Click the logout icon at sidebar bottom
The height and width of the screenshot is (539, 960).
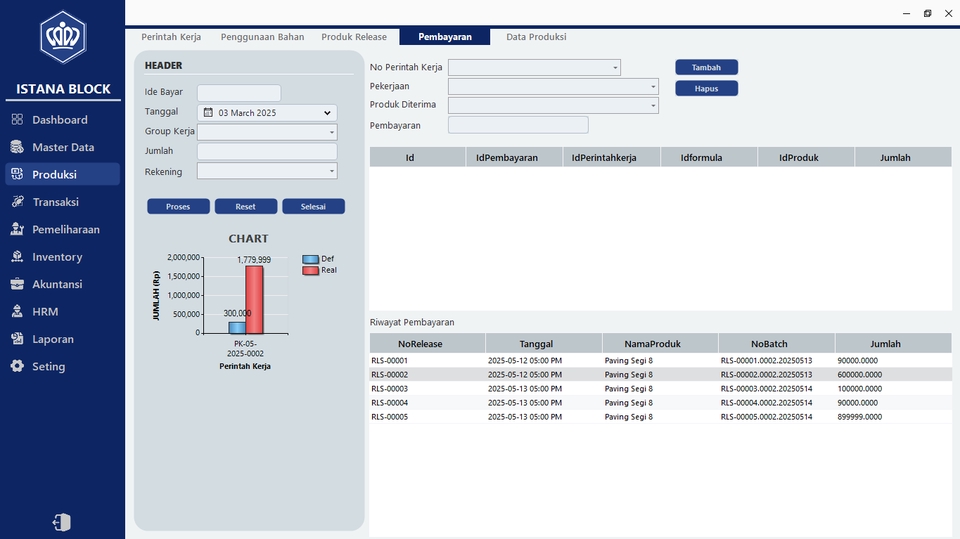62,522
